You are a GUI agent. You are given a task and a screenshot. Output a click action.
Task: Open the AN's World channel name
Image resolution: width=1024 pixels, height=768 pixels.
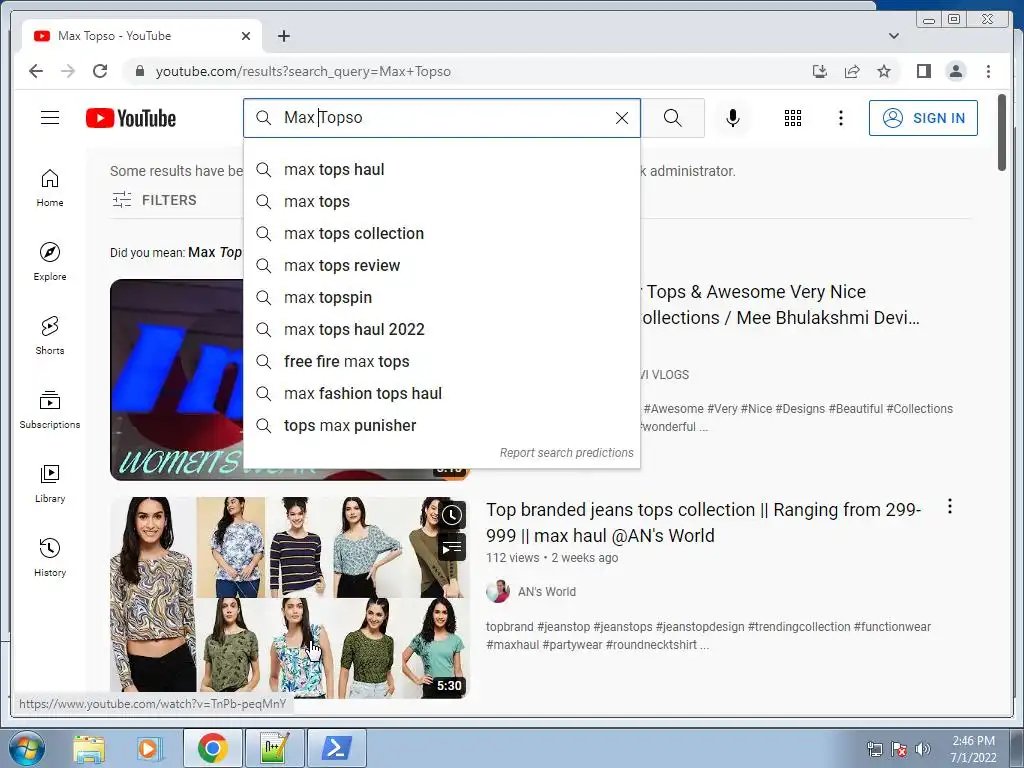tap(547, 592)
